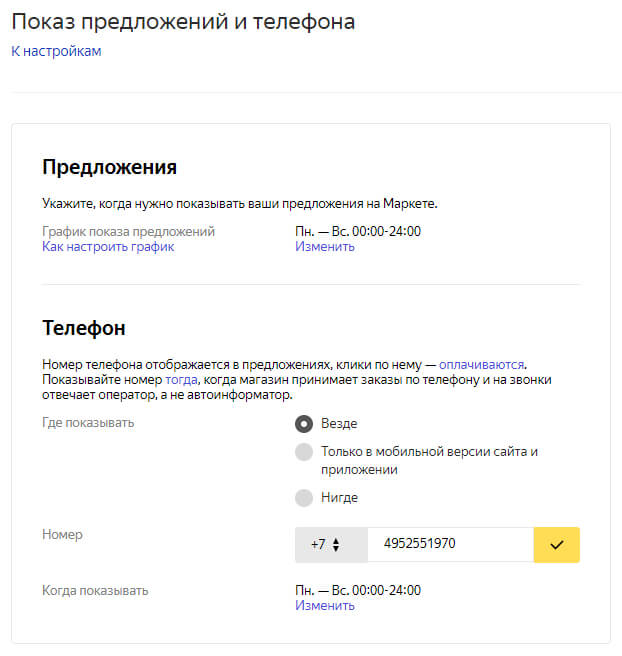The width and height of the screenshot is (622, 656).
Task: Click the "Укажите, когда нужно показывать" description text
Action: coord(240,203)
